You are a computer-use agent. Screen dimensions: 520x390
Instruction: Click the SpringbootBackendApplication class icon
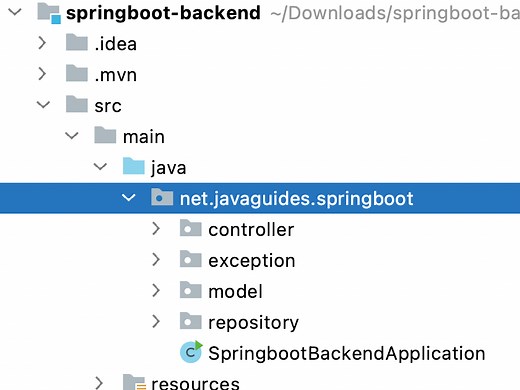[x=191, y=352]
